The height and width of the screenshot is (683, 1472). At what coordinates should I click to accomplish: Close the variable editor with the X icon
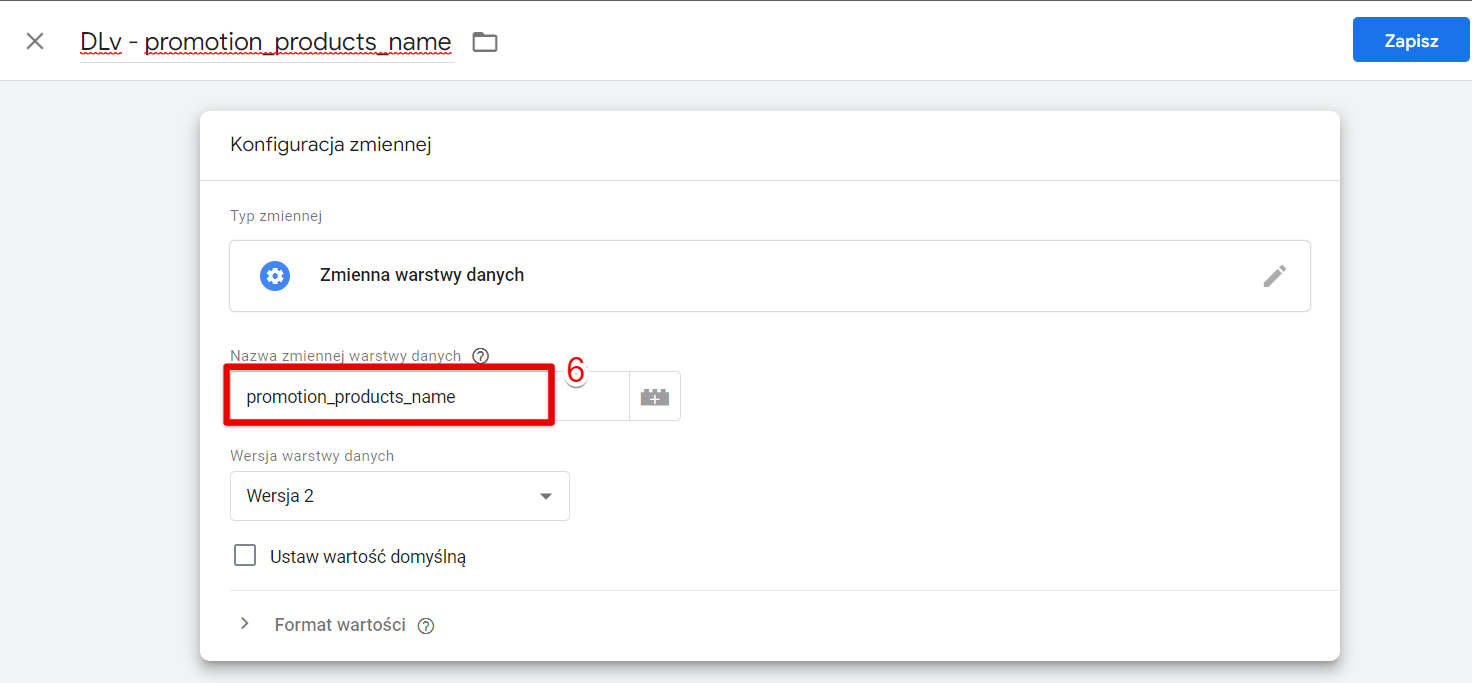click(x=35, y=41)
